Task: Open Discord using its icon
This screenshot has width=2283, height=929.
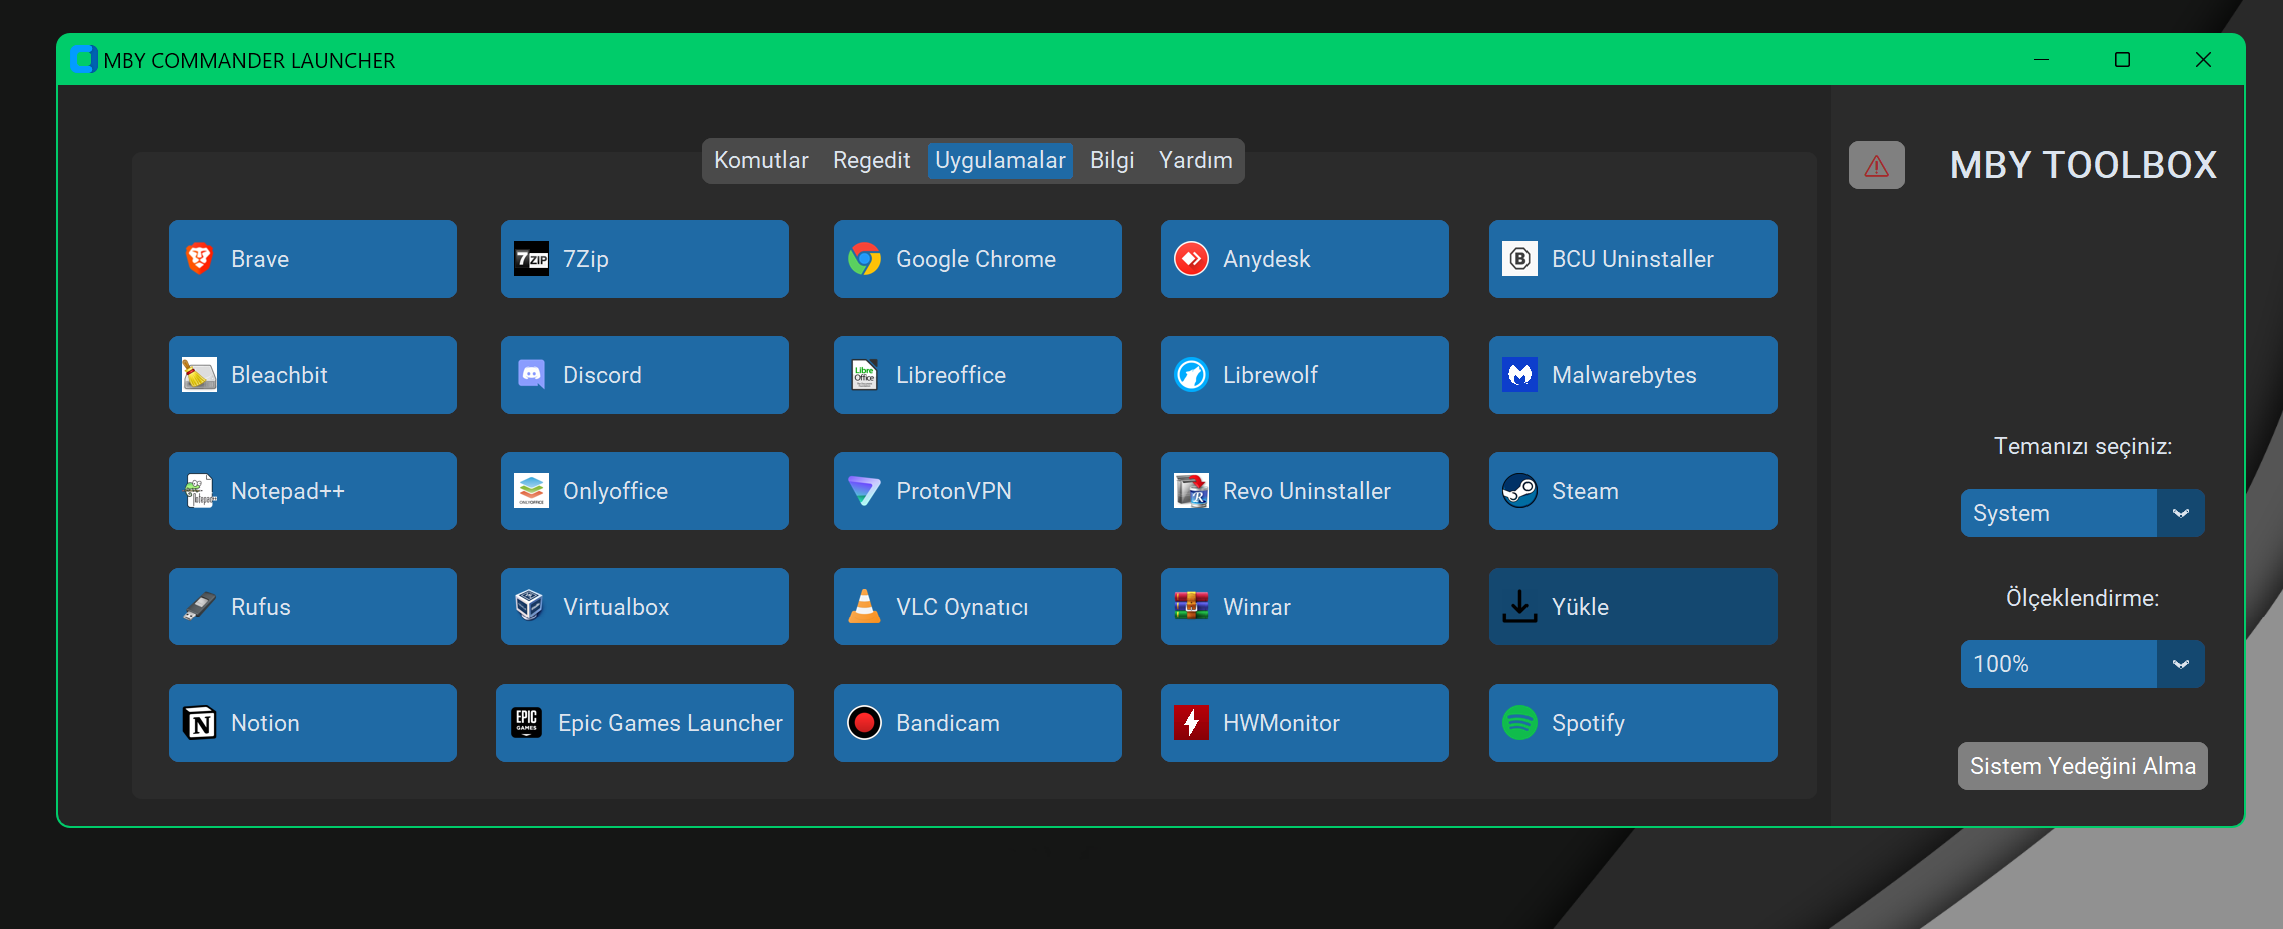Action: (531, 375)
